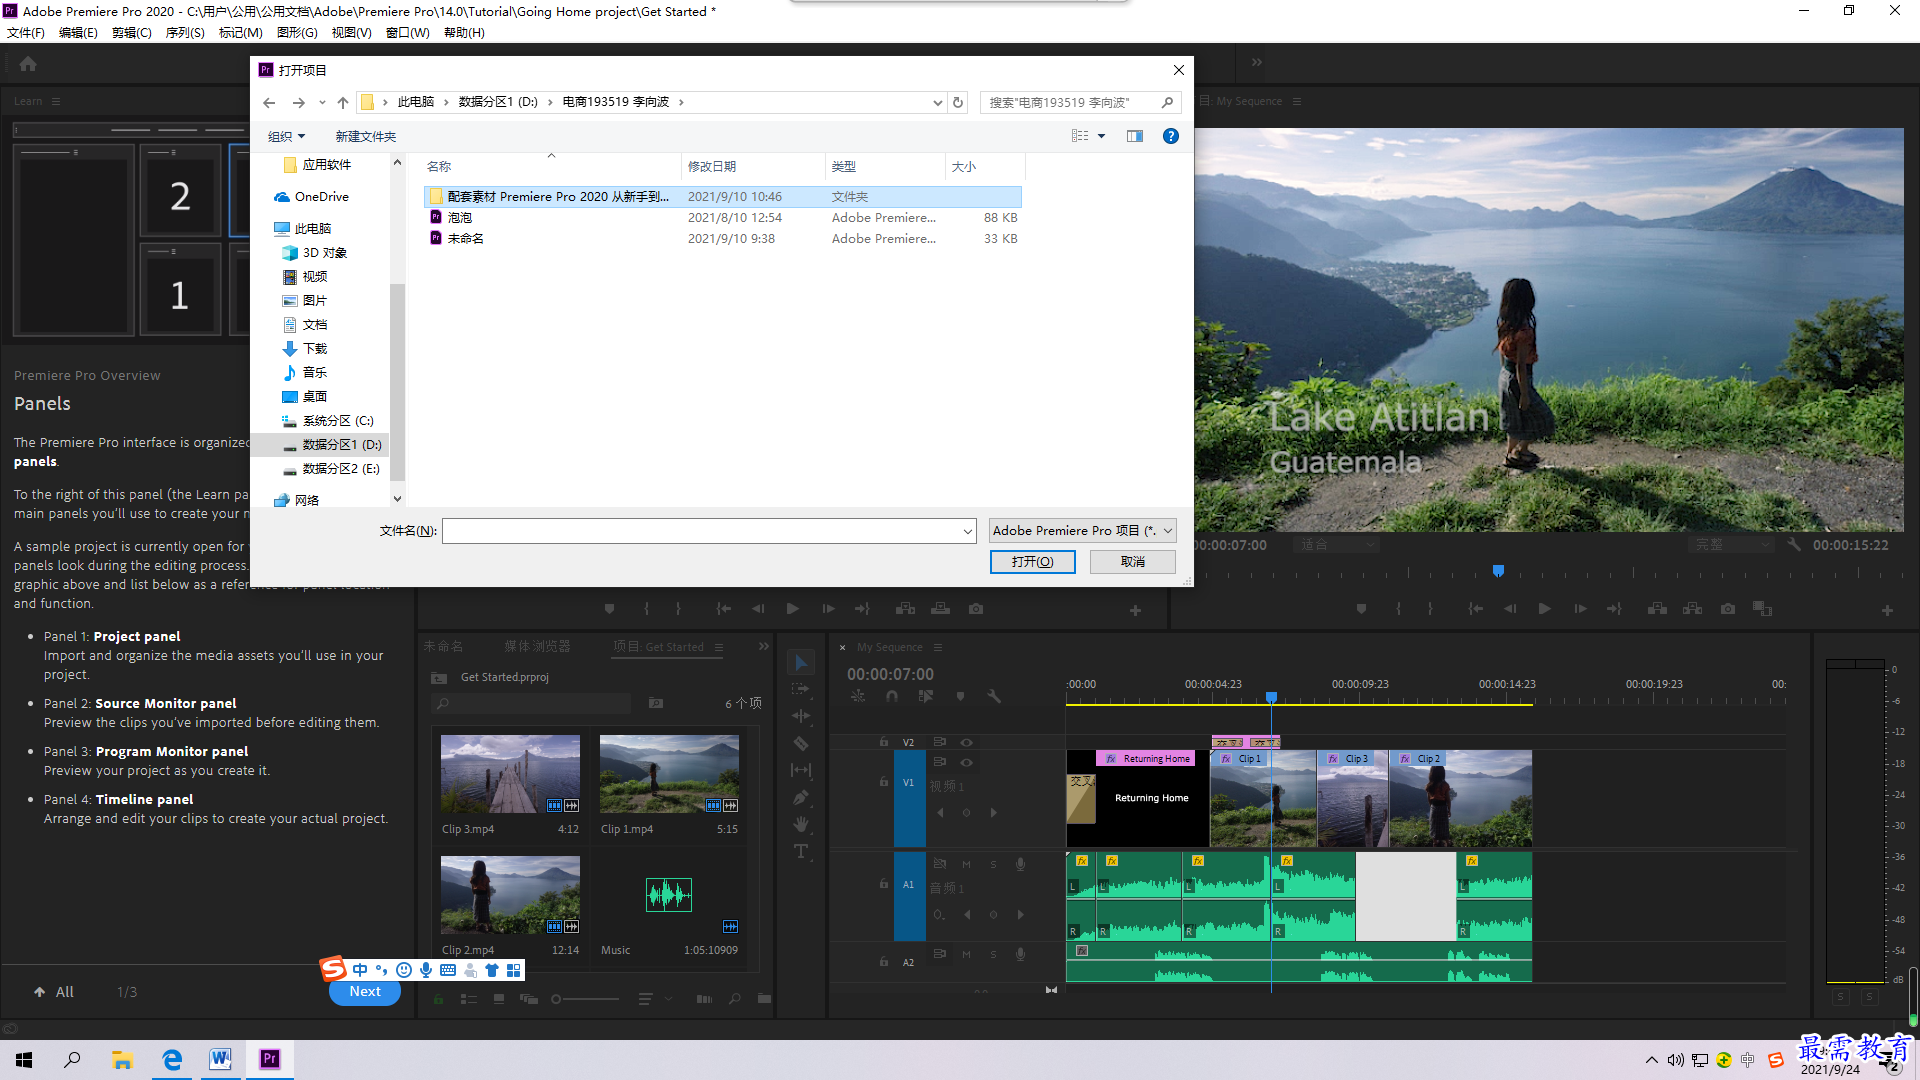The width and height of the screenshot is (1920, 1080).
Task: Select the Slip tool
Action: [801, 770]
